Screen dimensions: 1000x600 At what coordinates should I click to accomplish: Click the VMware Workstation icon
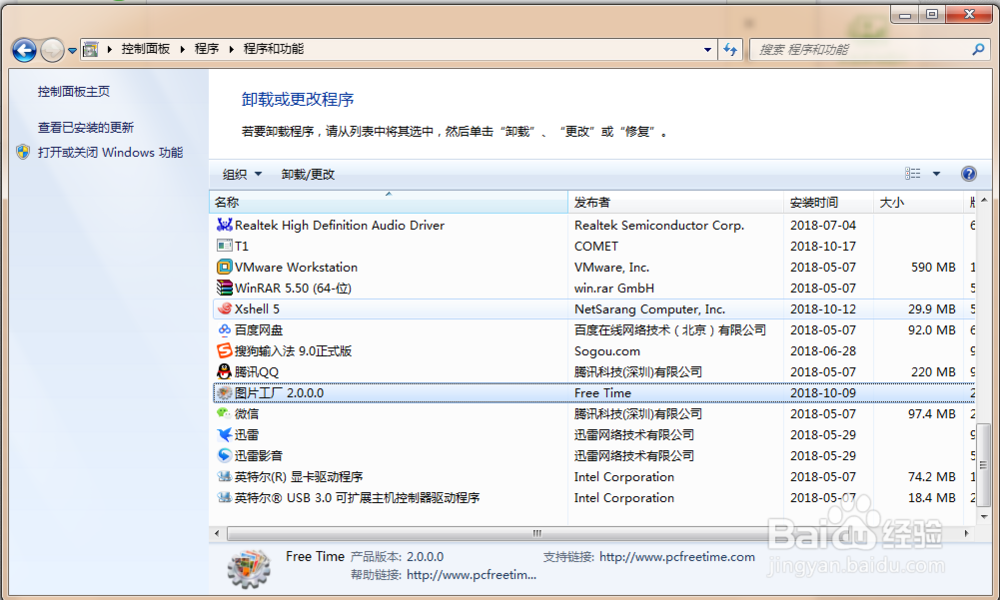point(224,267)
